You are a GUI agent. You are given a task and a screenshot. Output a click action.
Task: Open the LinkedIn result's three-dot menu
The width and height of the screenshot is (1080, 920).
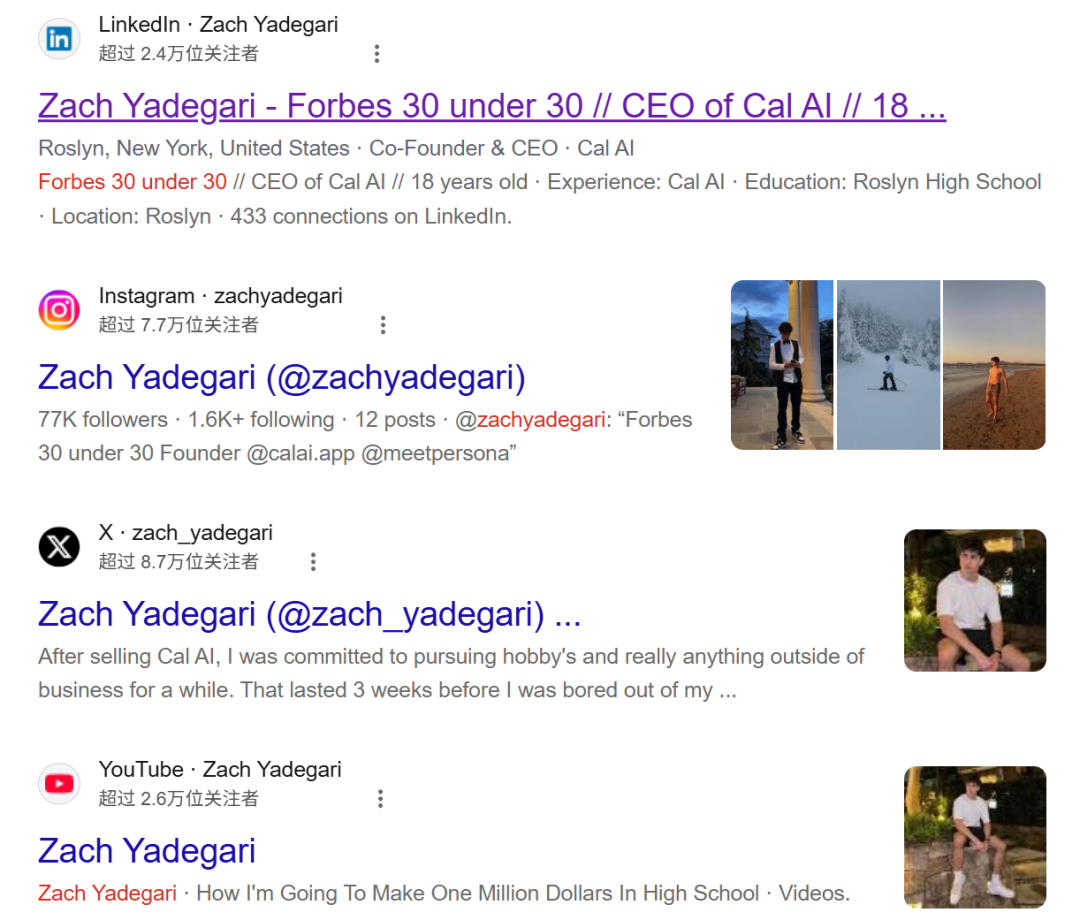377,54
